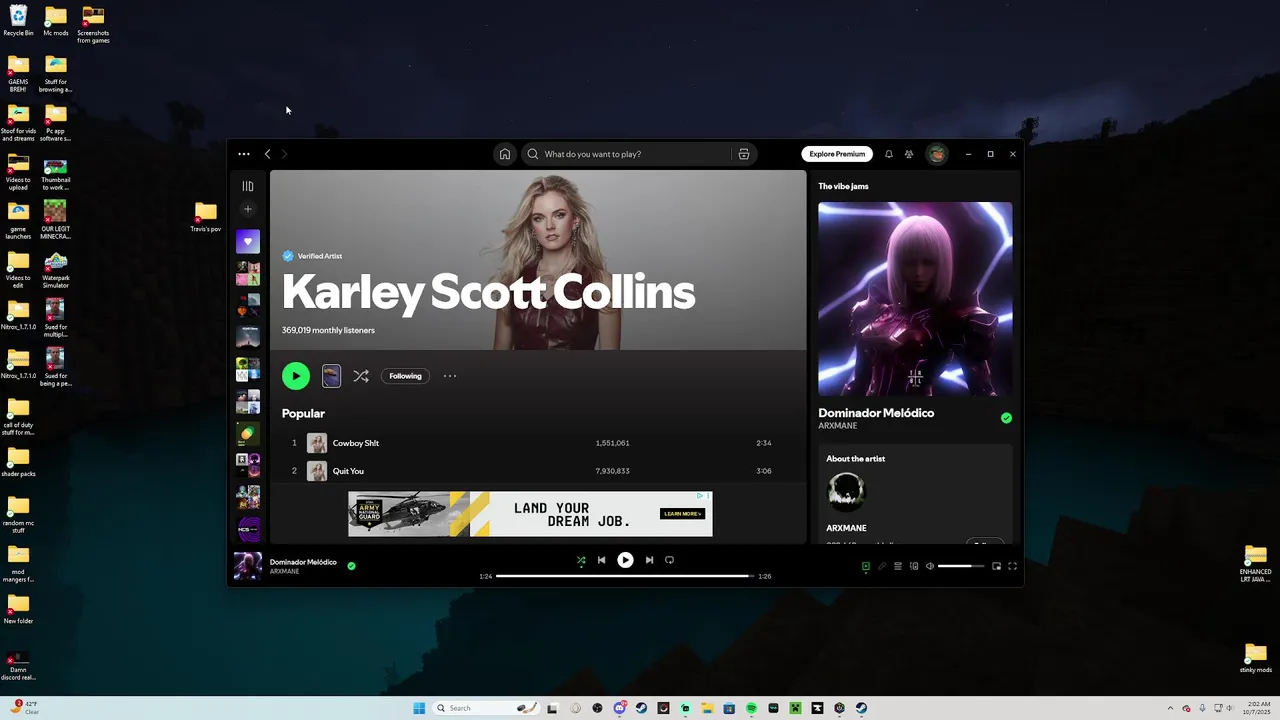Click the Verified Artist badge

pyautogui.click(x=313, y=256)
